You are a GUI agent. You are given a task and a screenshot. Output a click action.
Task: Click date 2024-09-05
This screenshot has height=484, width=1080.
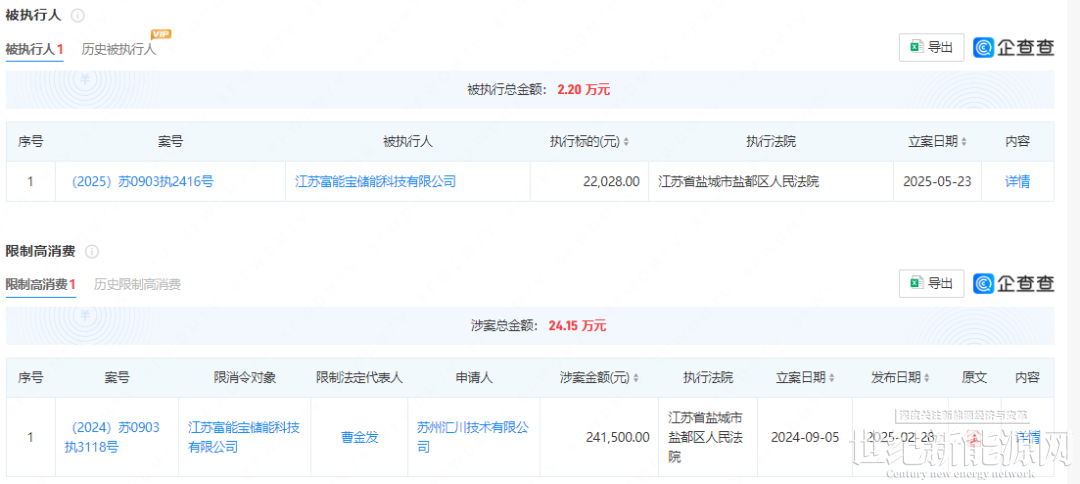click(x=805, y=437)
